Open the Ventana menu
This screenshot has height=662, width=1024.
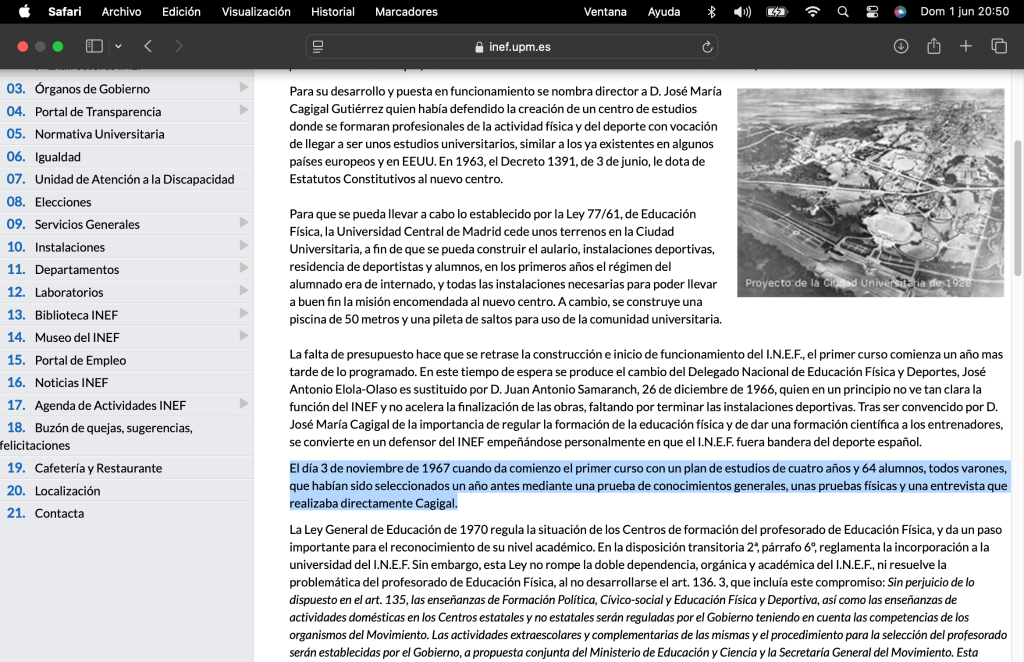pyautogui.click(x=605, y=11)
